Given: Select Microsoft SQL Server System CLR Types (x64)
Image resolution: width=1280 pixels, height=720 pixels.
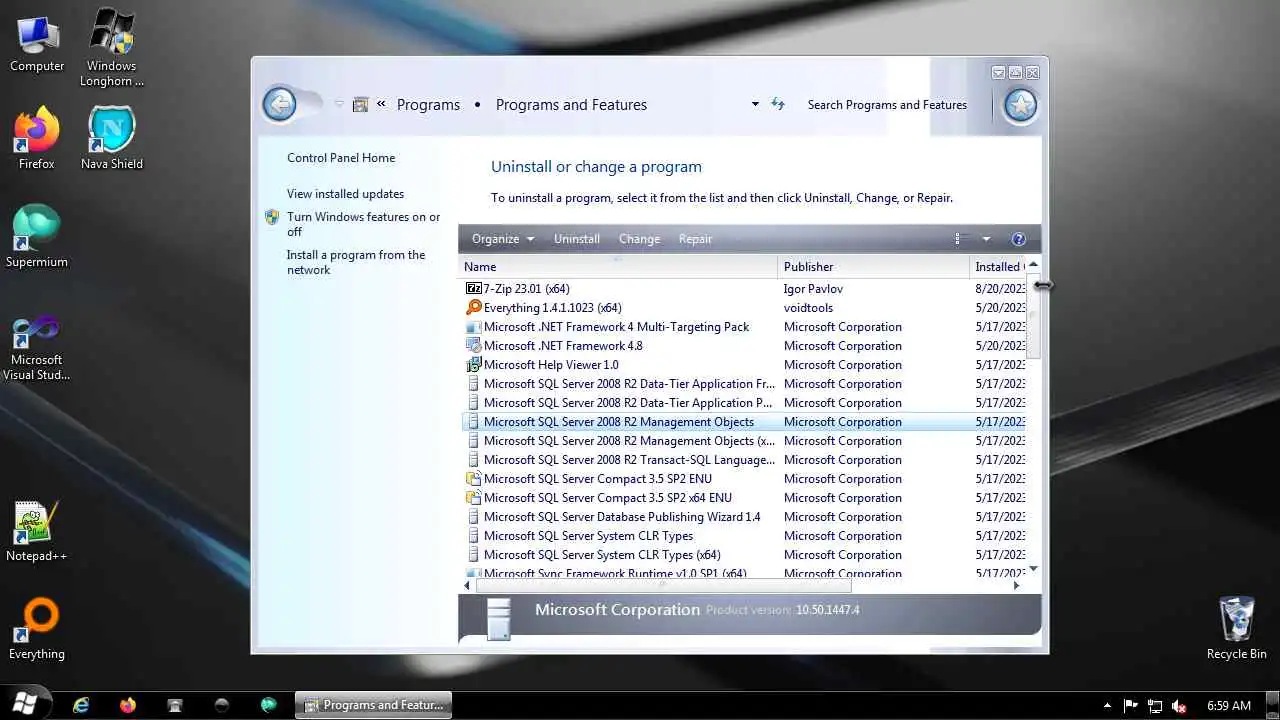Looking at the screenshot, I should click(744, 555).
